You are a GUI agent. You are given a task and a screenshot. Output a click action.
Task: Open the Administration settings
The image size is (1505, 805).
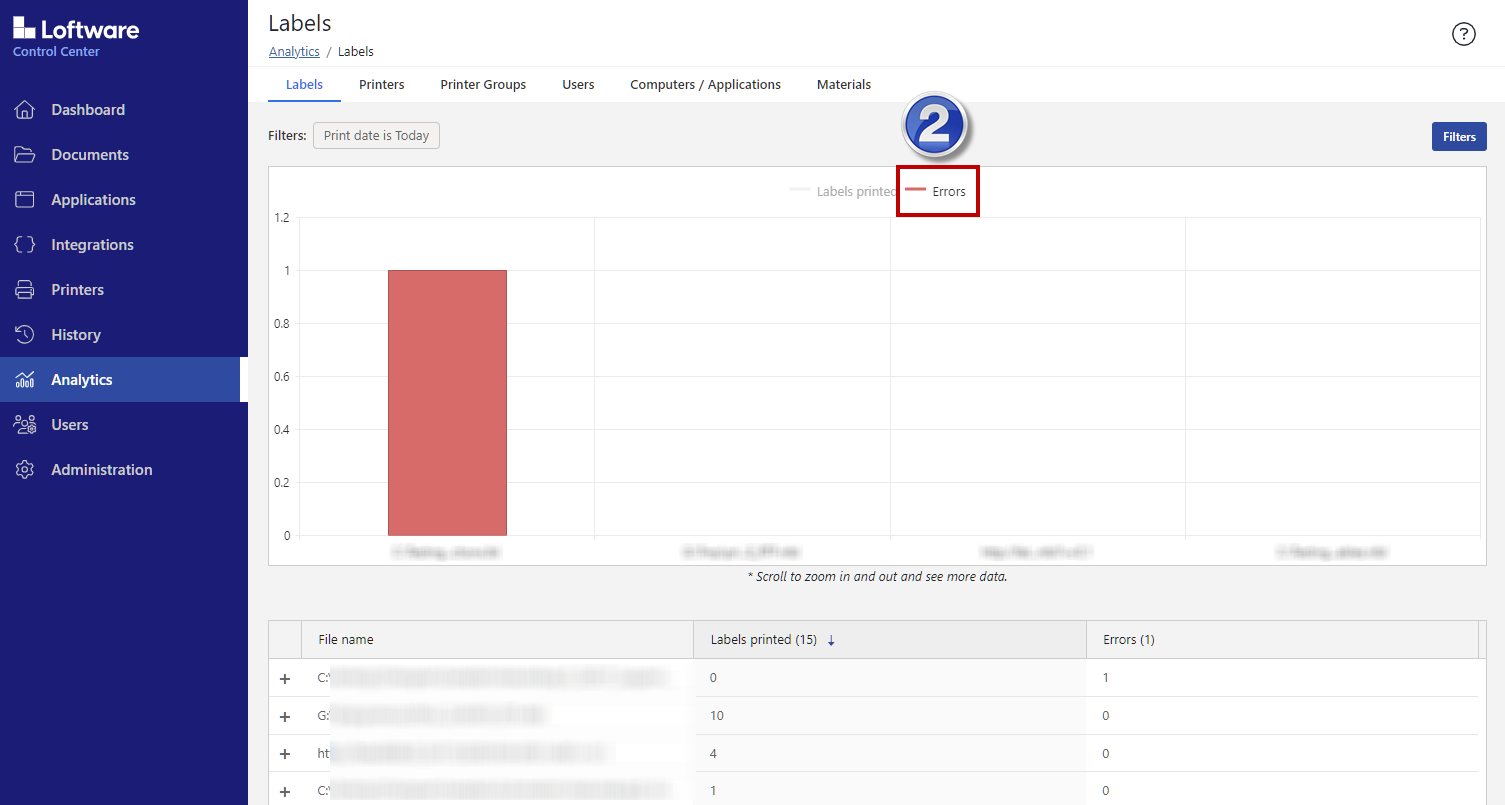101,469
